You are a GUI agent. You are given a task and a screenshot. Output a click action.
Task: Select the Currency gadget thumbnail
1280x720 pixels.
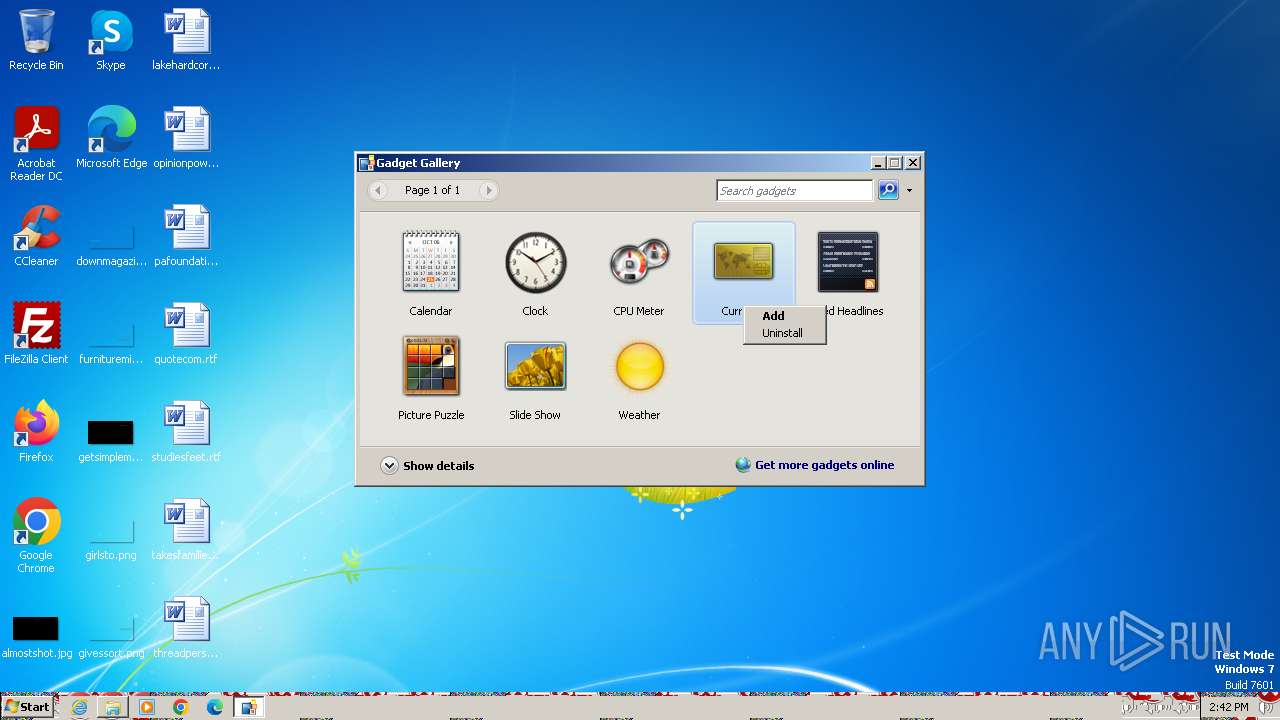pyautogui.click(x=743, y=262)
